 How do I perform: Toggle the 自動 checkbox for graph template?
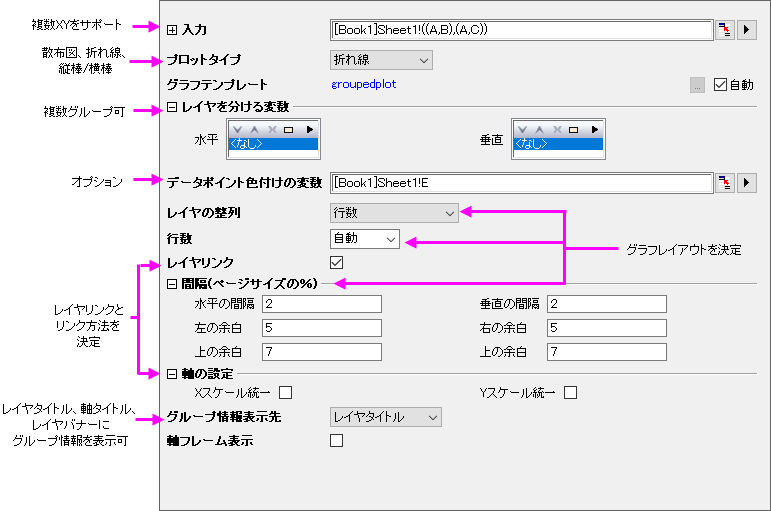click(x=720, y=85)
